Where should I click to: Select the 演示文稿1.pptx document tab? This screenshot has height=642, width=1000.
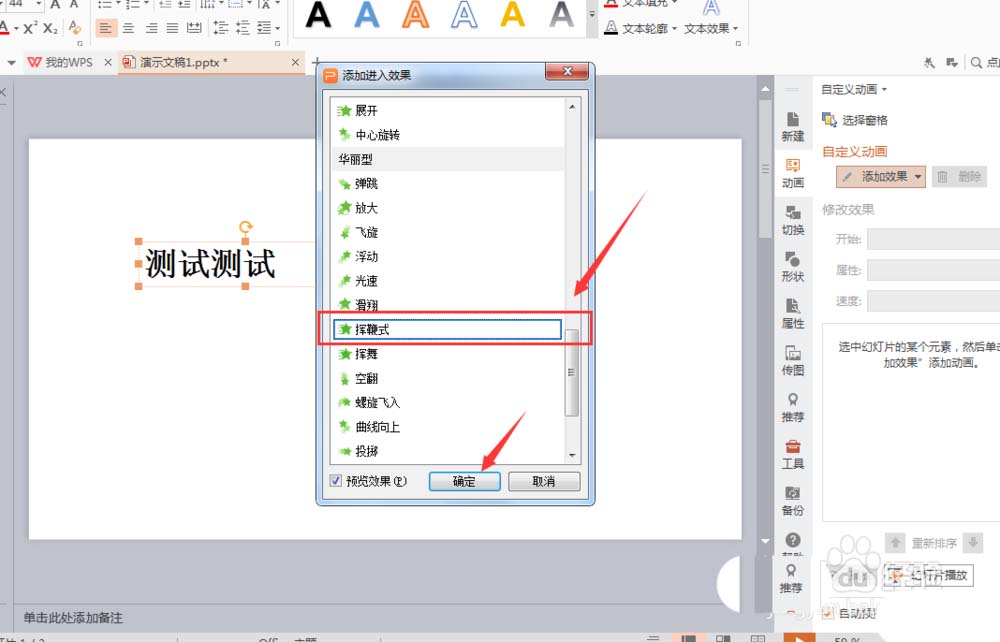[x=180, y=61]
